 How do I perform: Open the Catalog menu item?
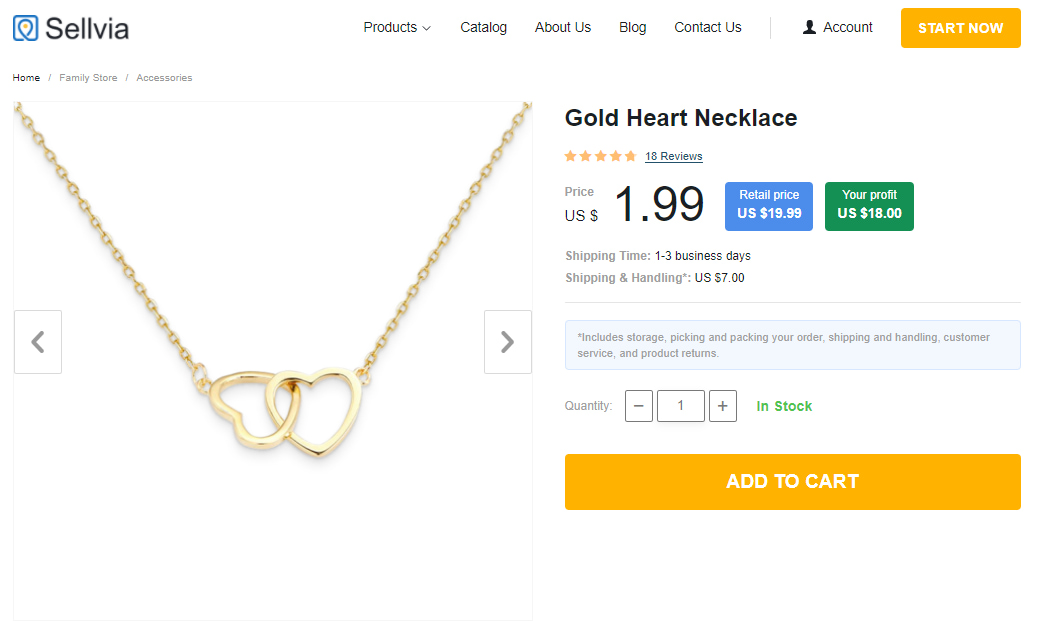(483, 28)
